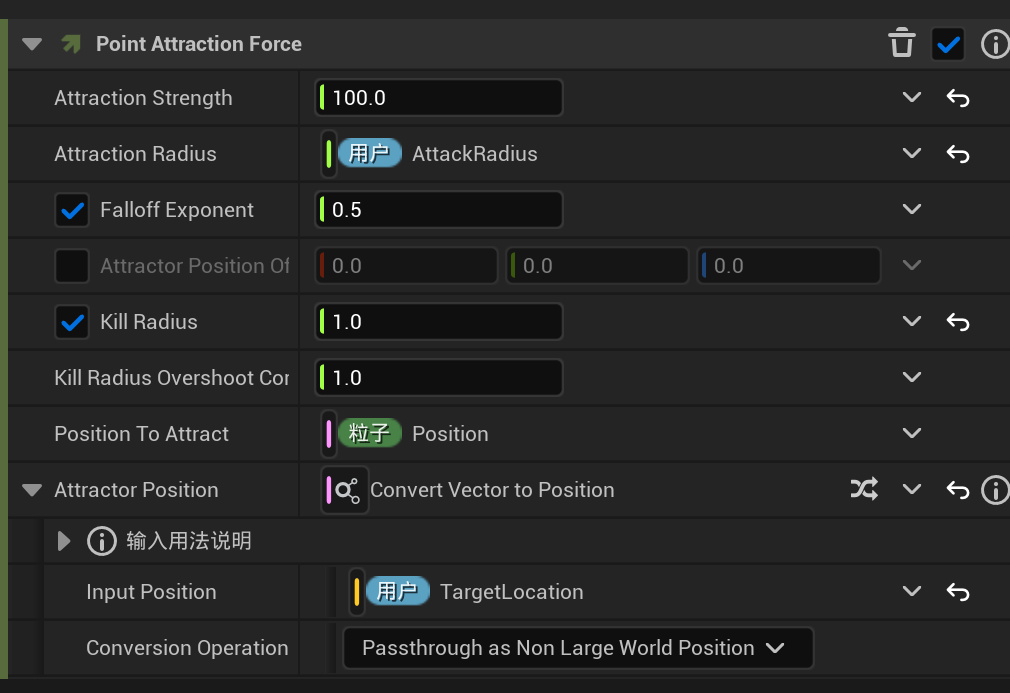
Task: Click the 粒子 Position parameter binding
Action: pyautogui.click(x=414, y=434)
